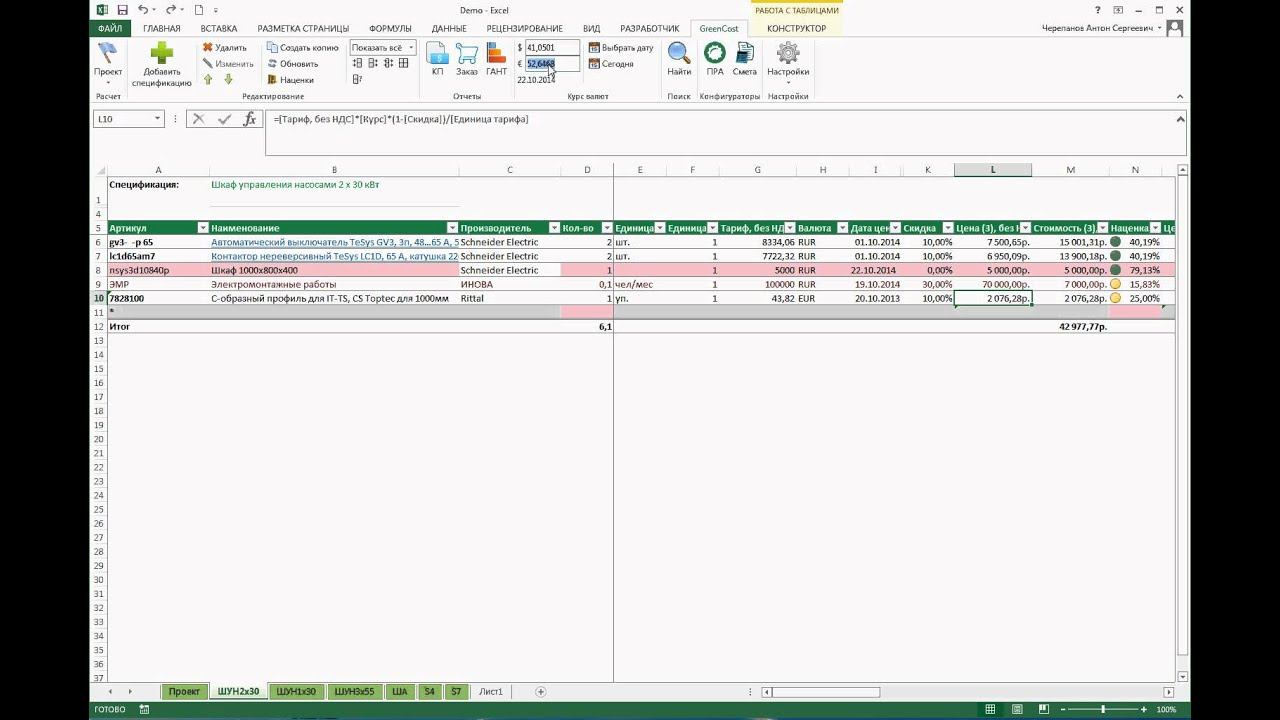Viewport: 1280px width, 720px height.
Task: Open the Автоматический выключатель TeSys GV3 link
Action: (335, 242)
